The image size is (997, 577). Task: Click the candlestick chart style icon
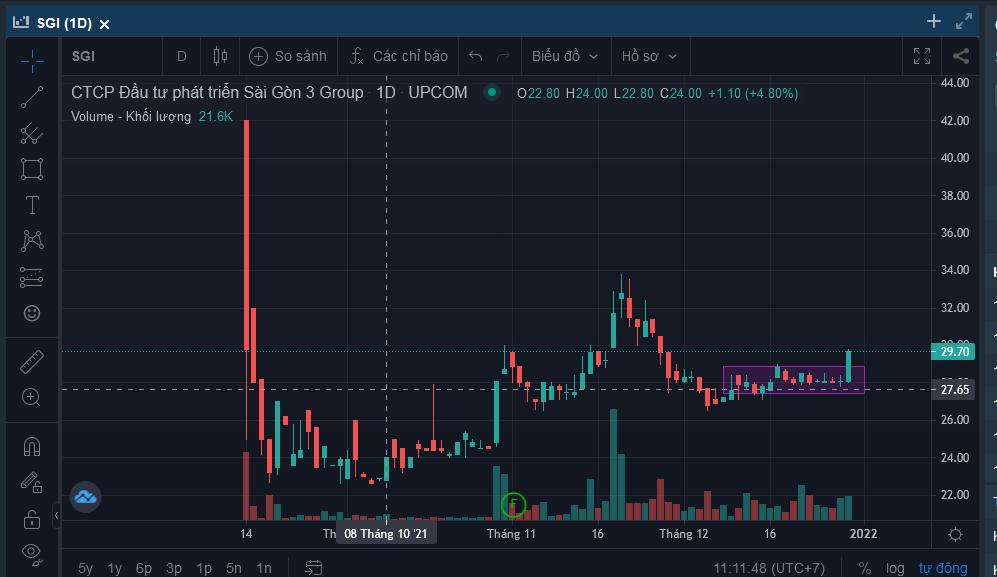tap(221, 56)
